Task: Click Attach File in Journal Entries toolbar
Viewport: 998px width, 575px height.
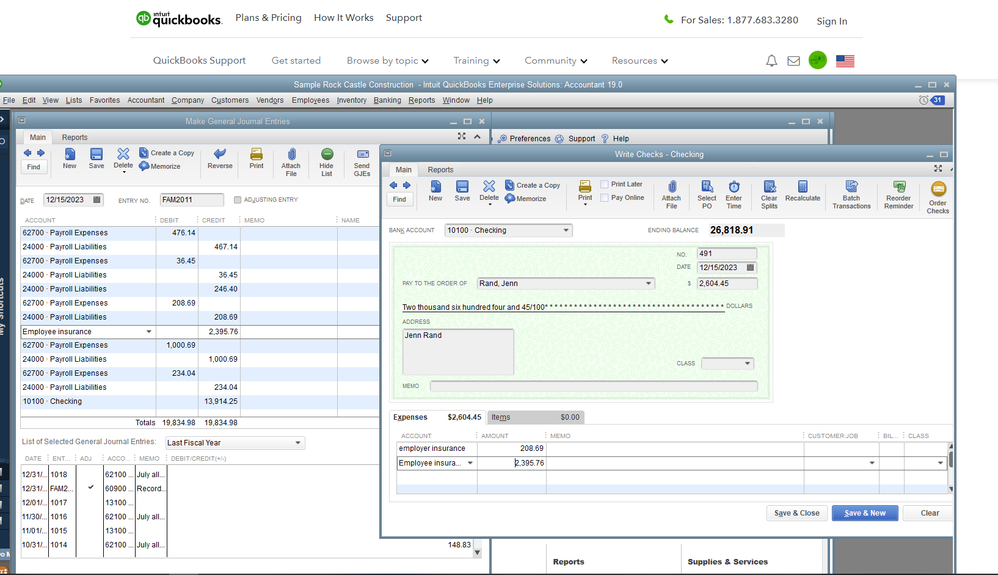Action: click(x=291, y=162)
